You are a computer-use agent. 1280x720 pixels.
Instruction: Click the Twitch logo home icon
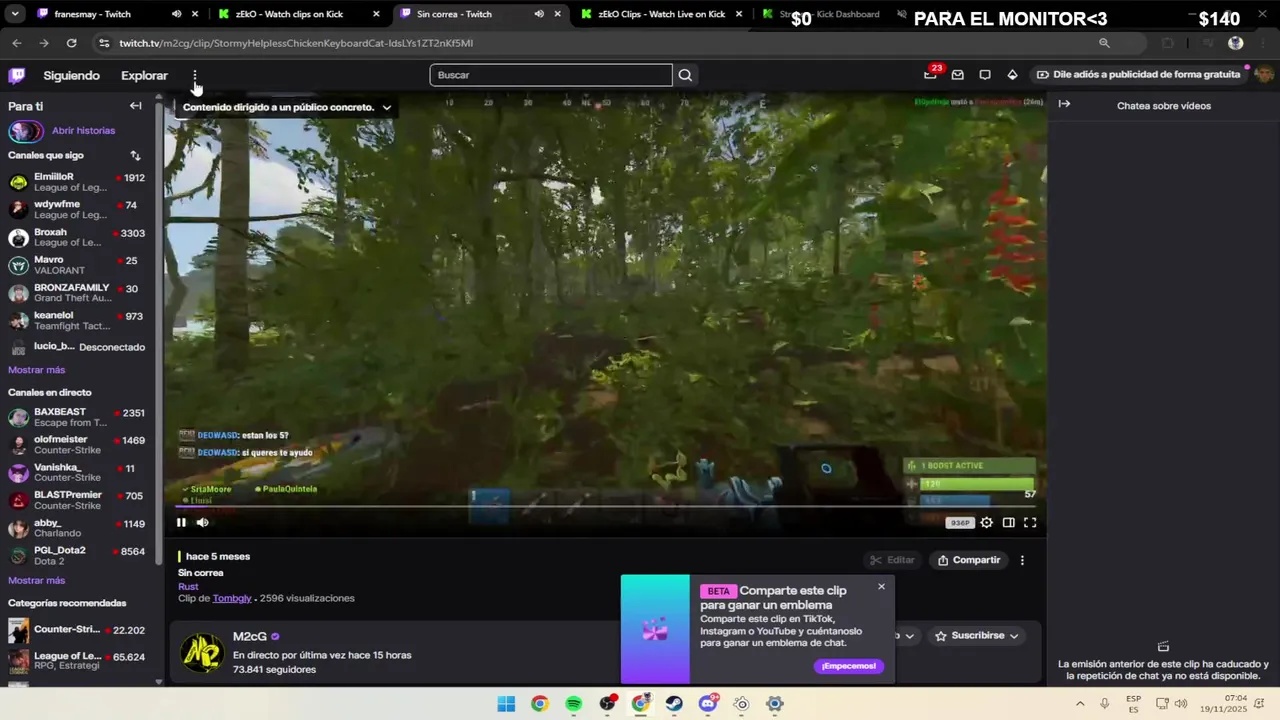[x=17, y=75]
